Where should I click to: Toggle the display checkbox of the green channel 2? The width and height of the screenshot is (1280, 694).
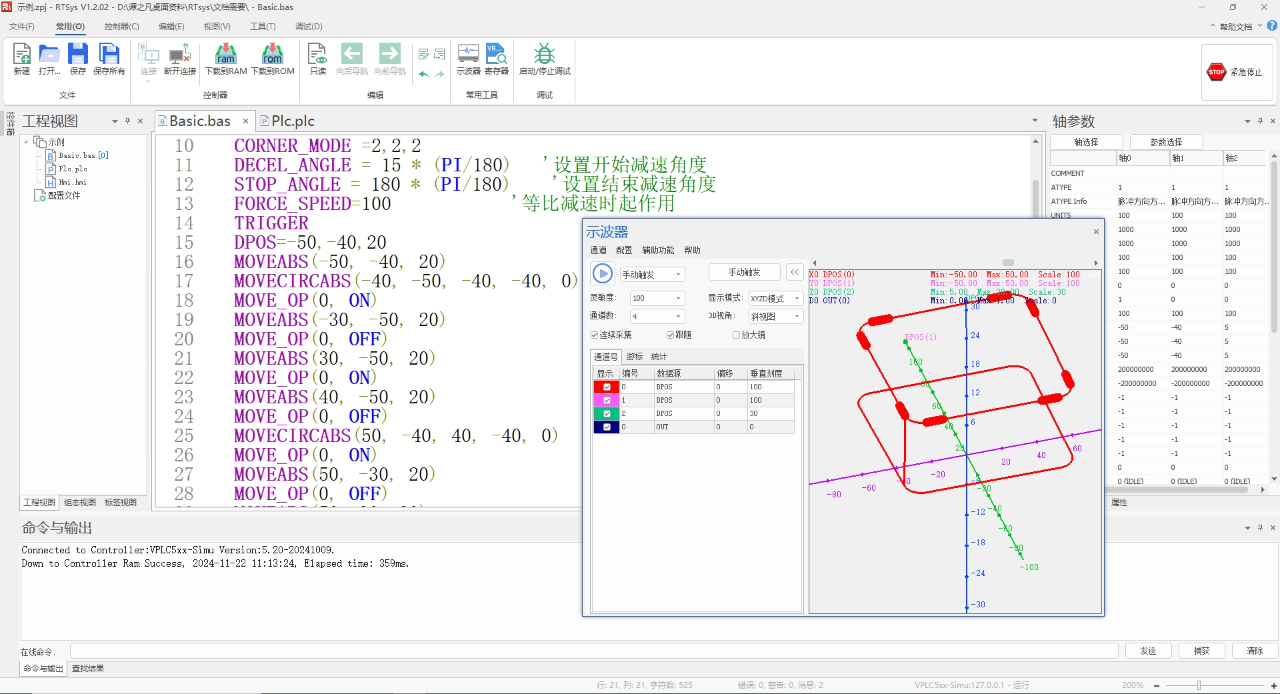[607, 413]
